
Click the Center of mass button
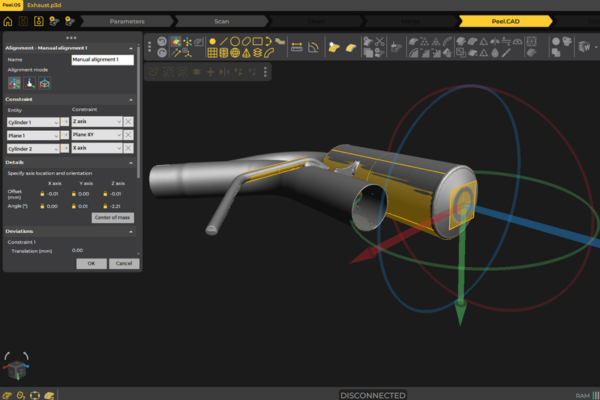click(112, 217)
